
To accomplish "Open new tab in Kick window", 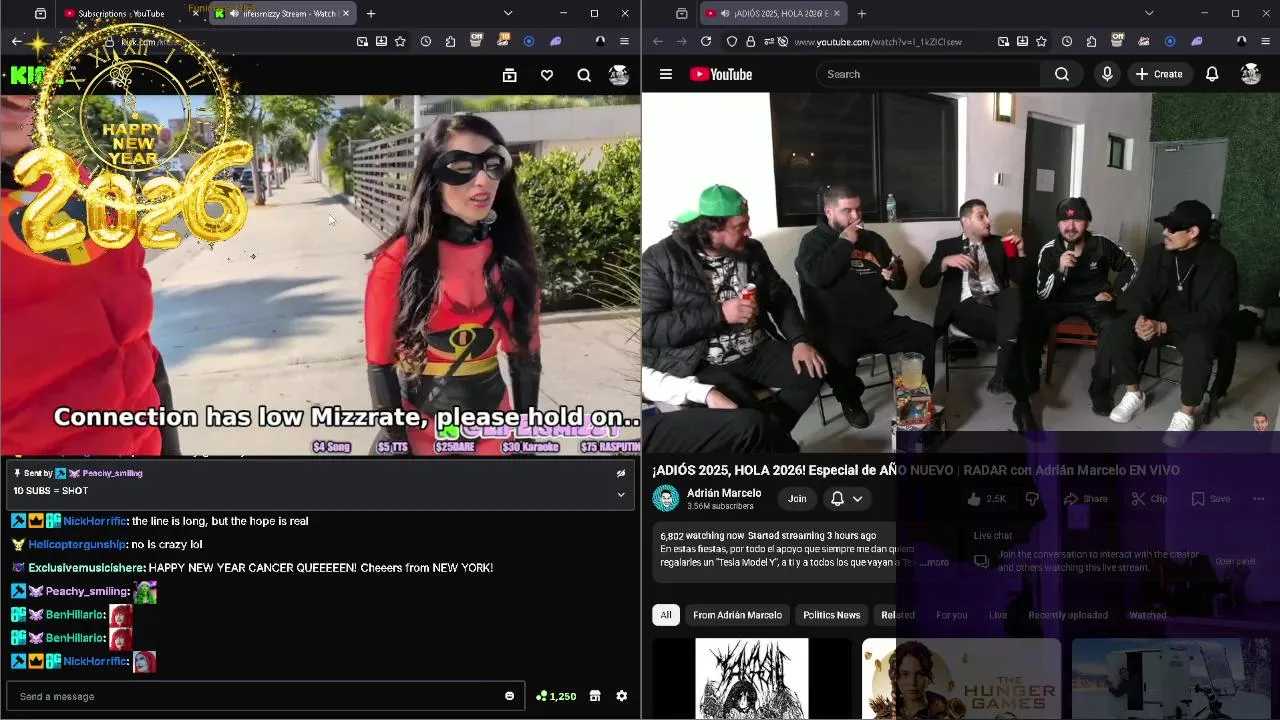I will [x=371, y=14].
